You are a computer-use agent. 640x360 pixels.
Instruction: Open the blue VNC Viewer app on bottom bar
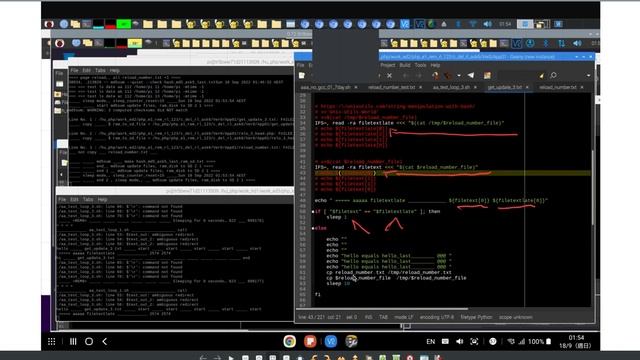coord(331,341)
